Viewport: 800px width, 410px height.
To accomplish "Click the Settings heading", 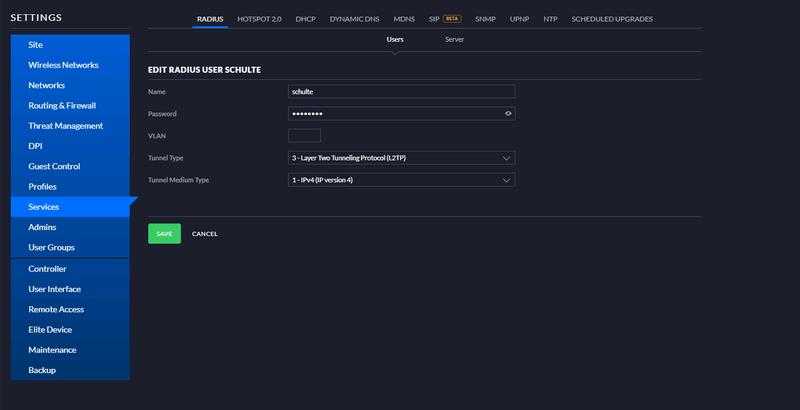I will [36, 18].
